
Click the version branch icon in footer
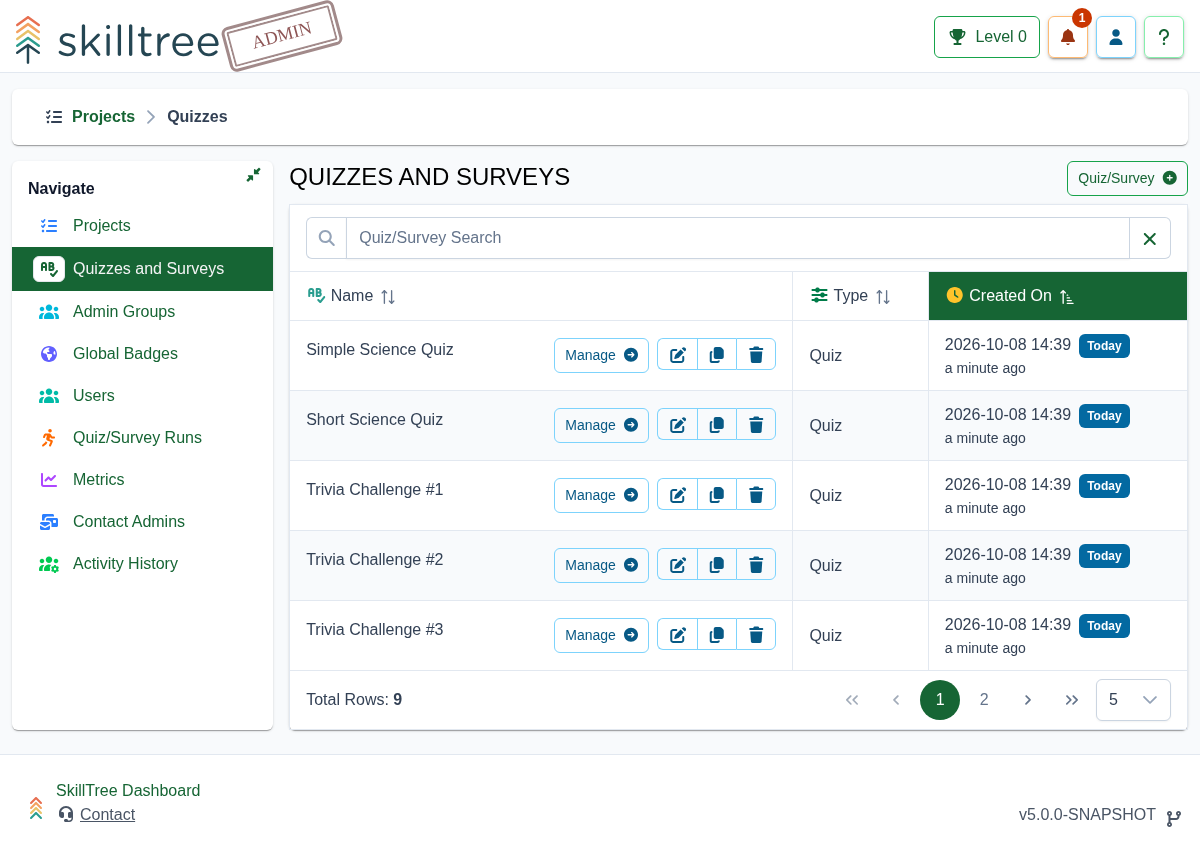pos(1174,818)
